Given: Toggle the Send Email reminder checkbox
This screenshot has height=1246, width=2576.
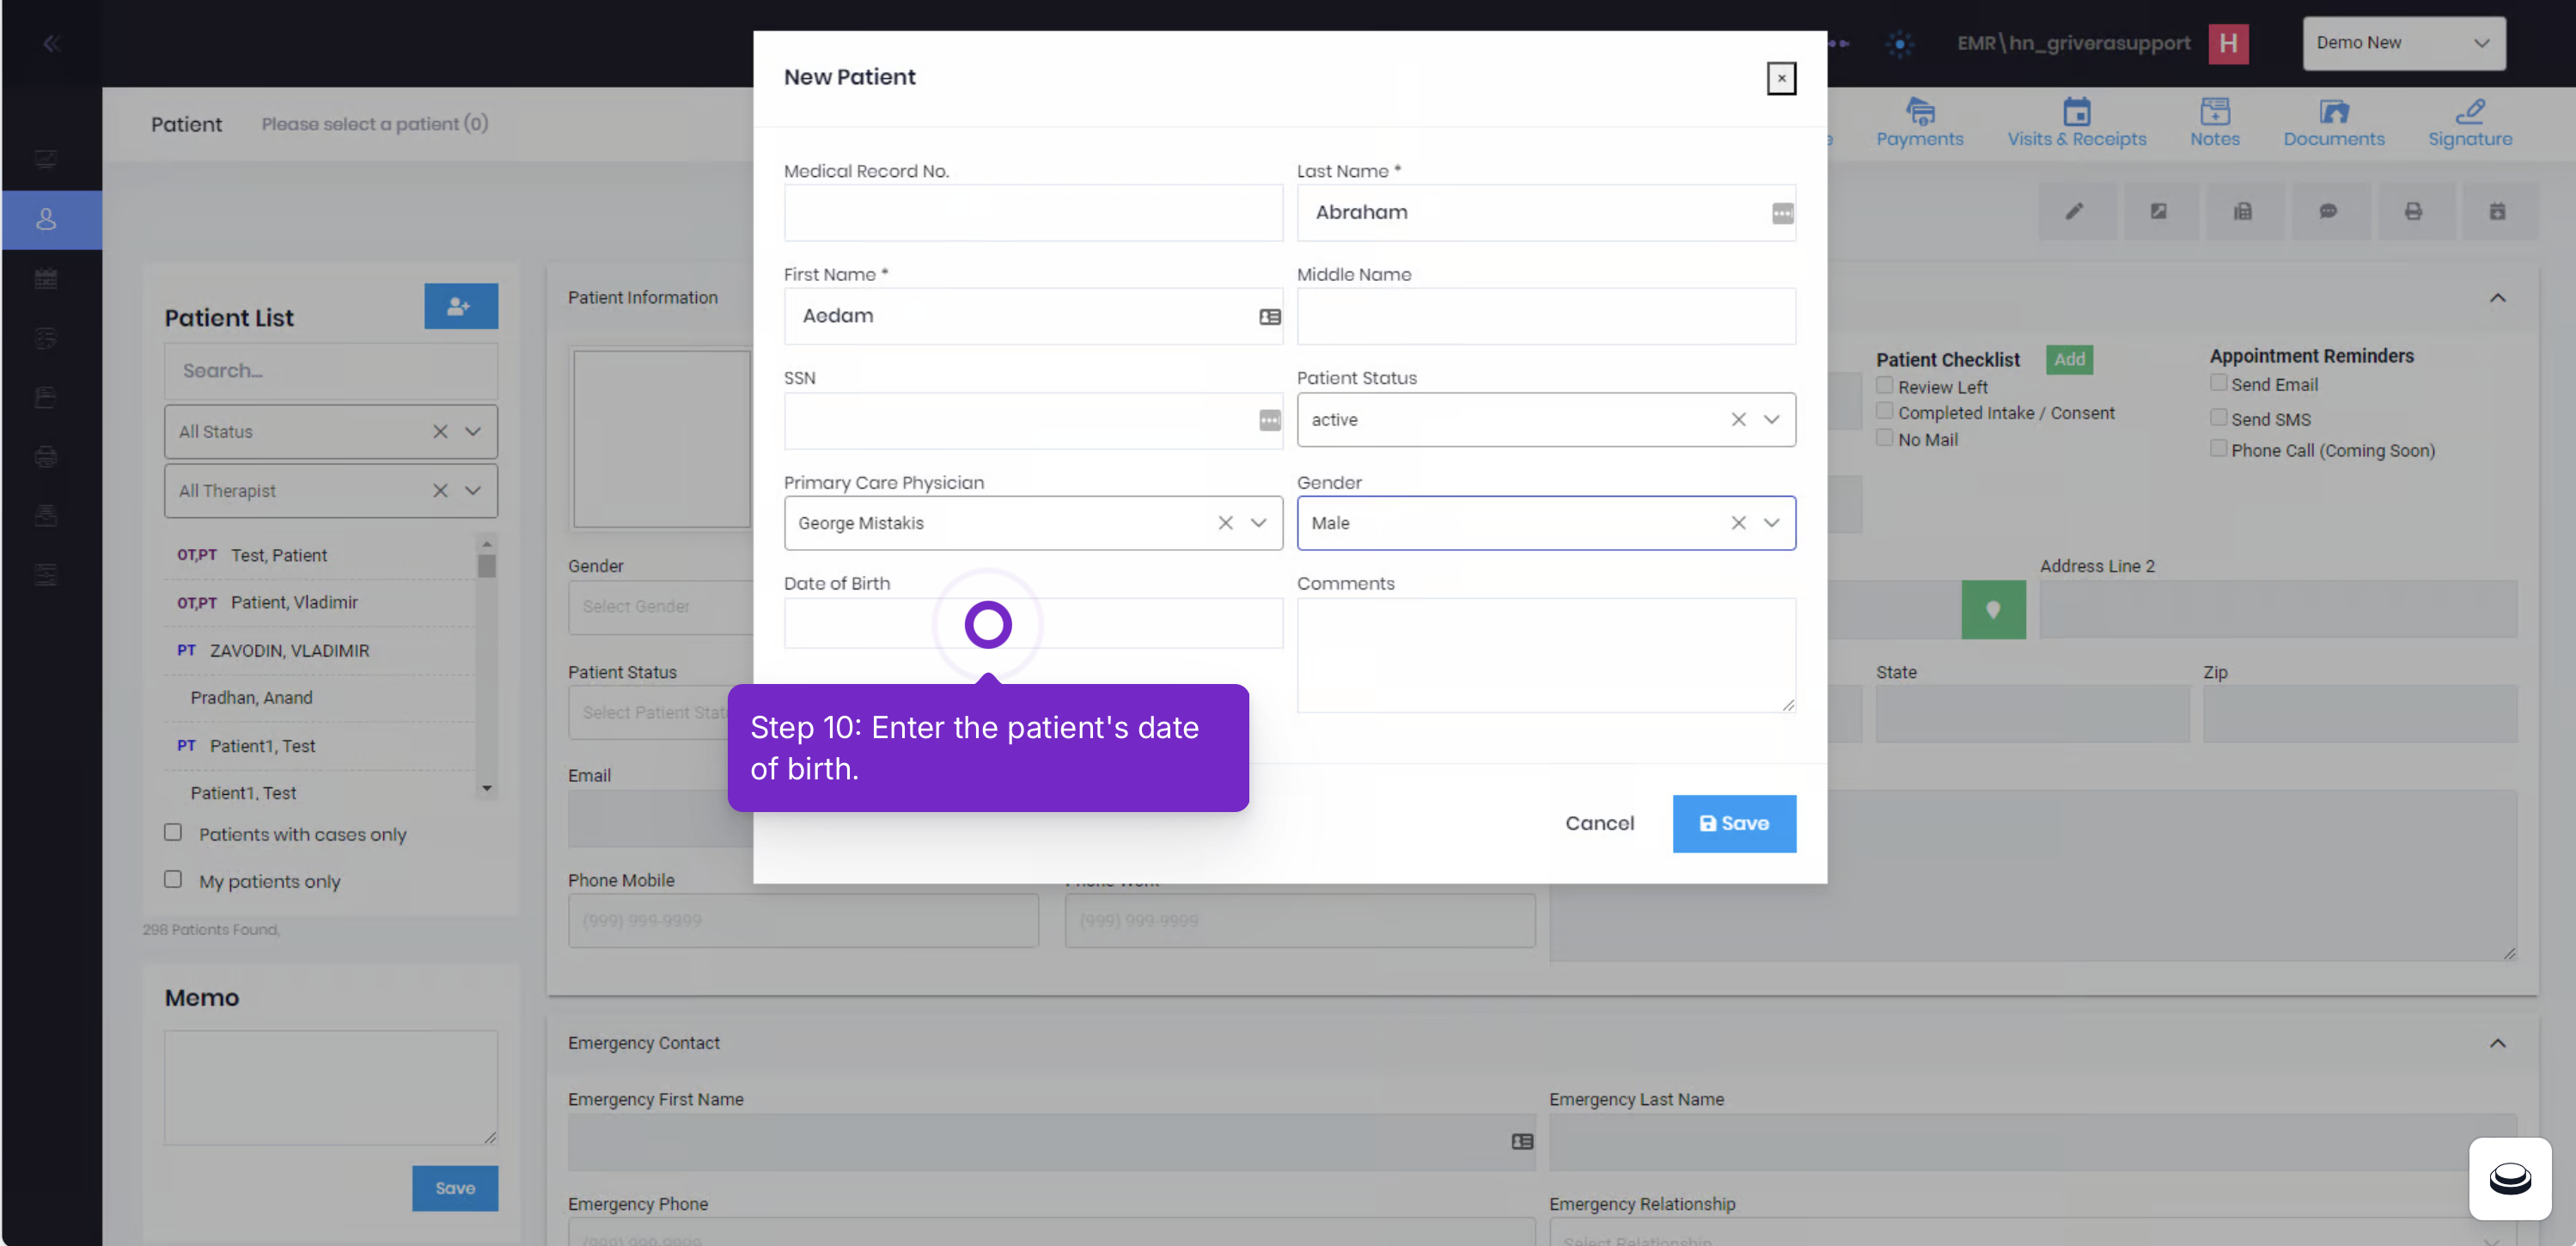Looking at the screenshot, I should pos(2218,383).
